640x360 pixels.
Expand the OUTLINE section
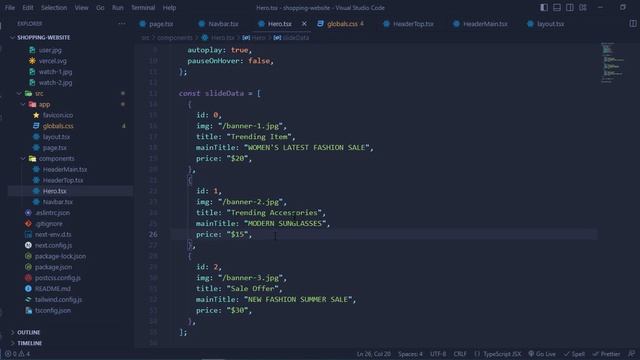(x=29, y=332)
